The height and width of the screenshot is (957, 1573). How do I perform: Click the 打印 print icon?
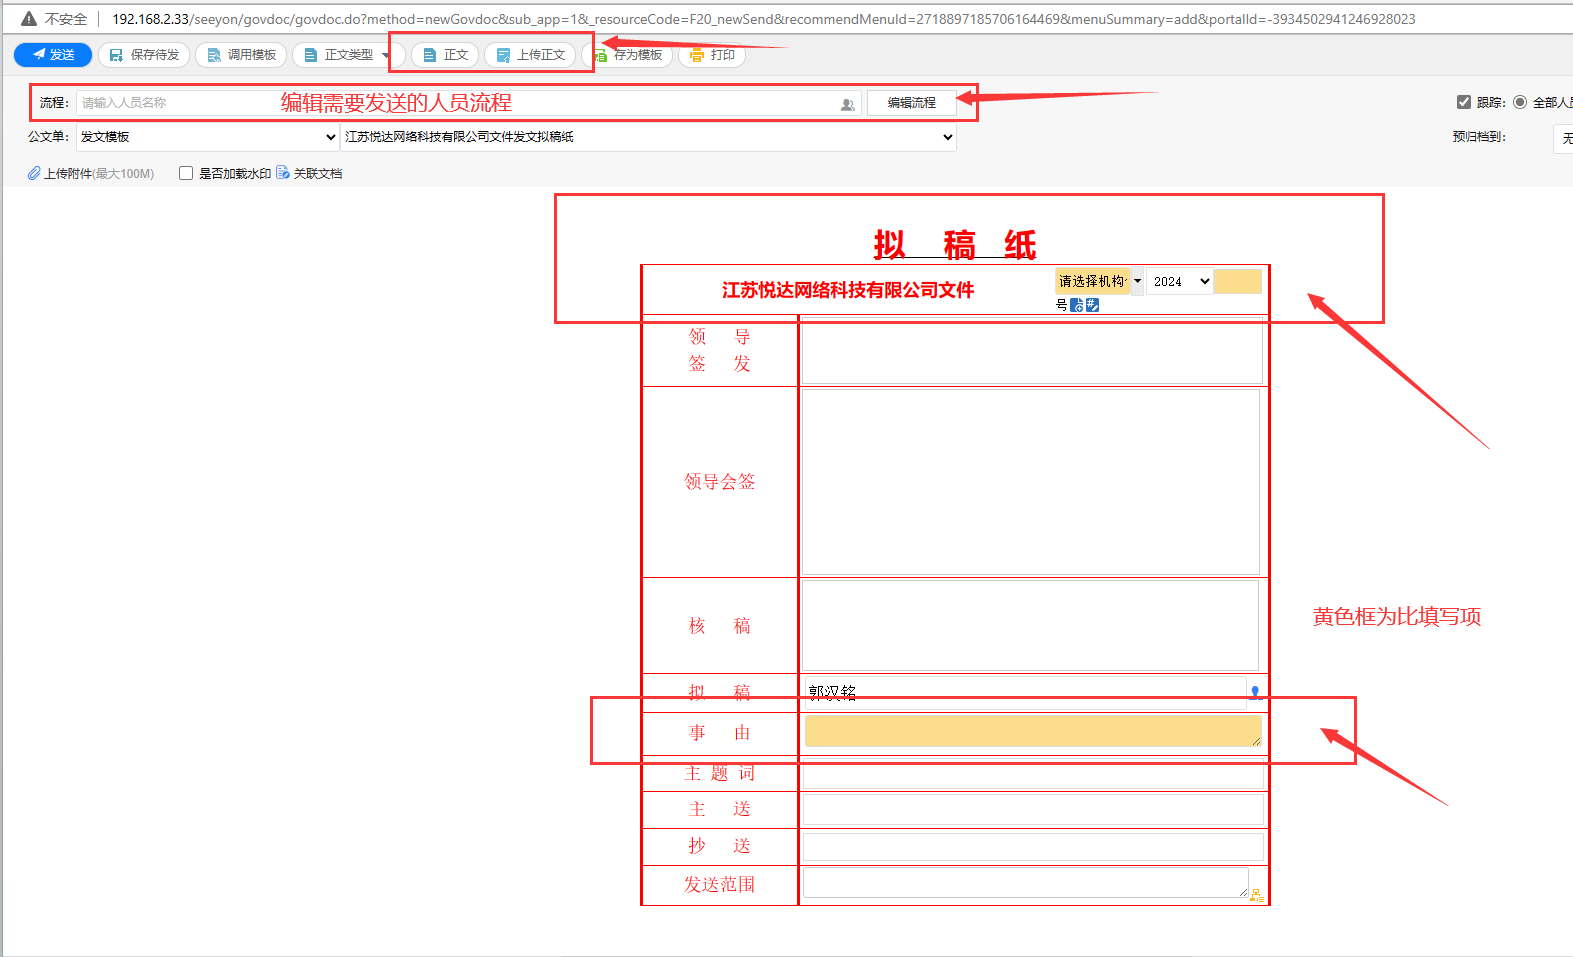pyautogui.click(x=697, y=55)
